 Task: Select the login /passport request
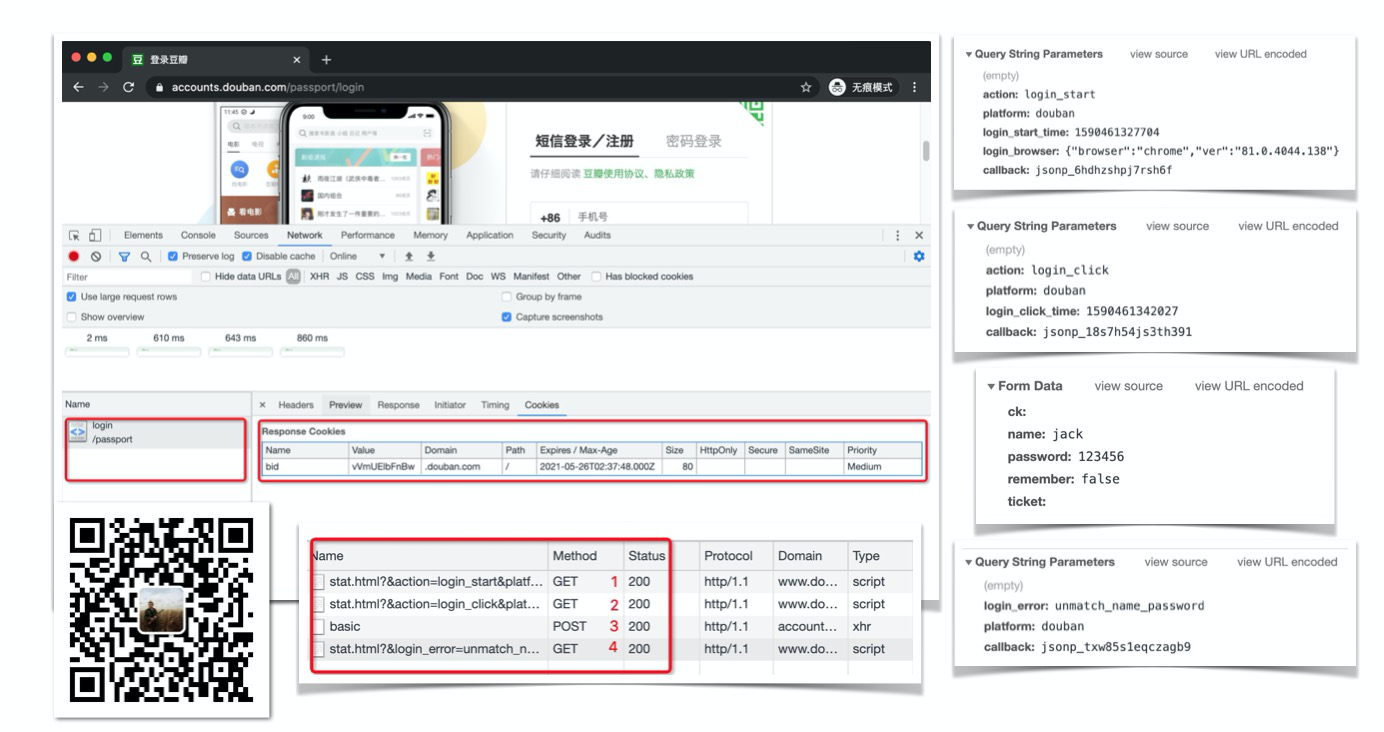coord(155,433)
